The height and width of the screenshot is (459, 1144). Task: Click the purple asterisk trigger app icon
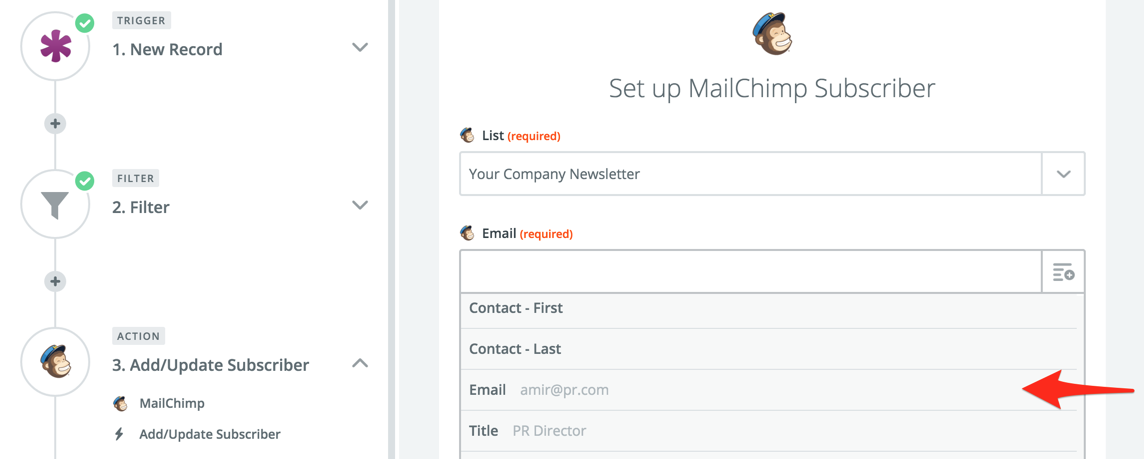point(55,47)
